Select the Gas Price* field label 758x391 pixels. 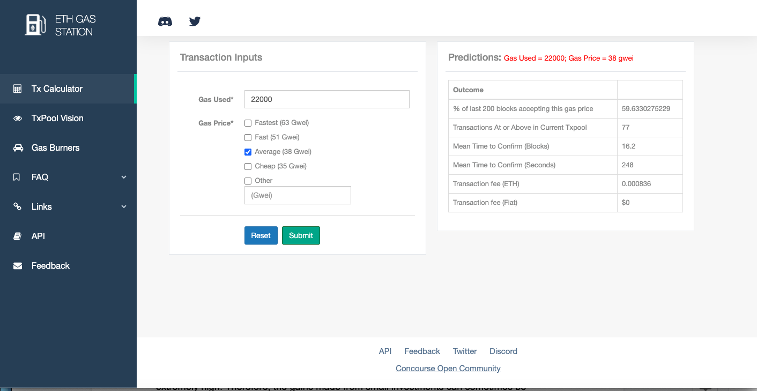pyautogui.click(x=216, y=123)
